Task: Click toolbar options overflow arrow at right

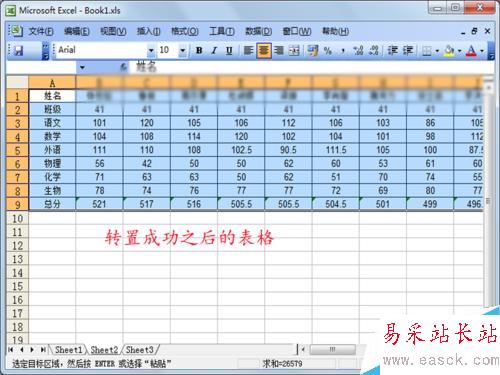Action: [x=491, y=51]
